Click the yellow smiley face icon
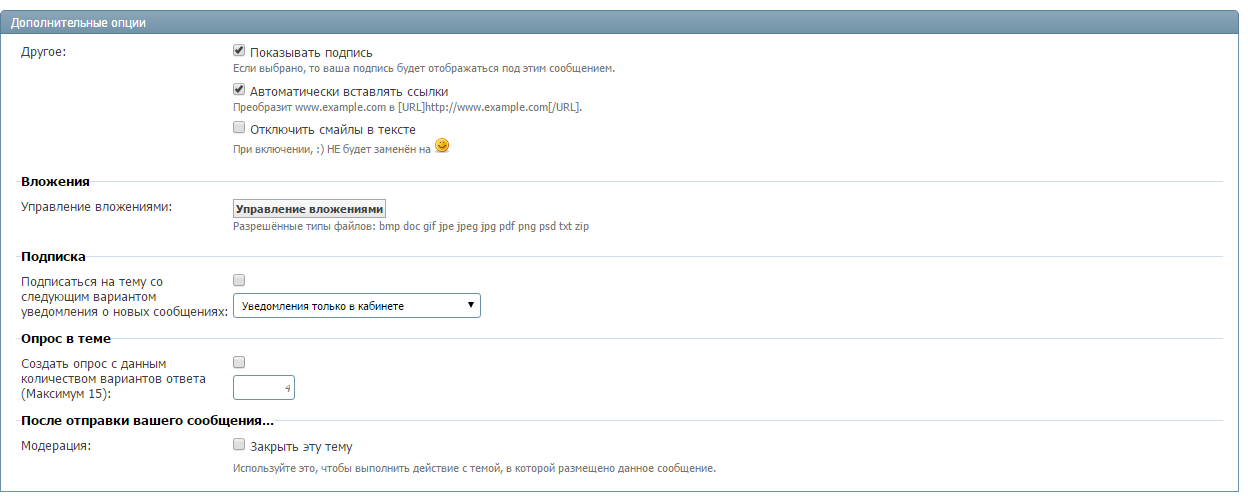The image size is (1248, 496). click(x=442, y=146)
